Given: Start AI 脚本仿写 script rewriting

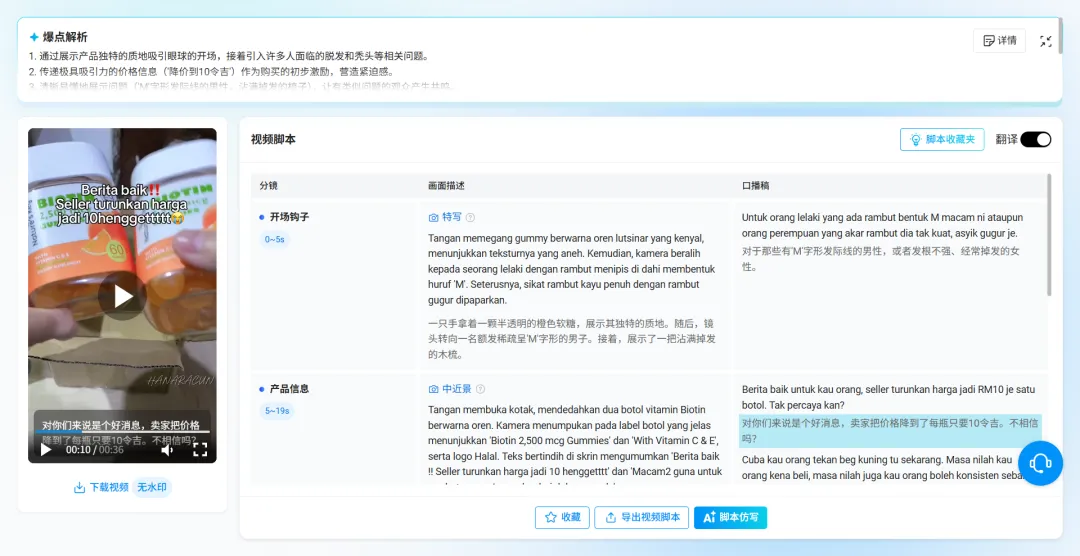Looking at the screenshot, I should (x=730, y=517).
